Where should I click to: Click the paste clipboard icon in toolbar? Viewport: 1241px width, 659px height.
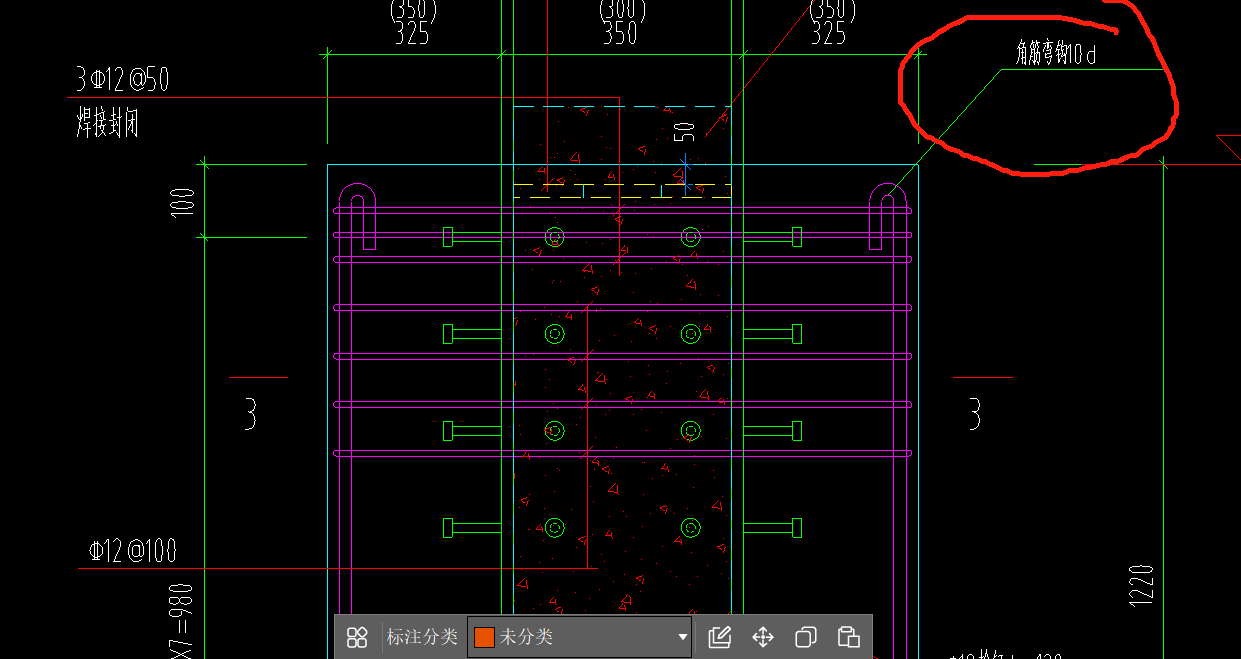[849, 637]
